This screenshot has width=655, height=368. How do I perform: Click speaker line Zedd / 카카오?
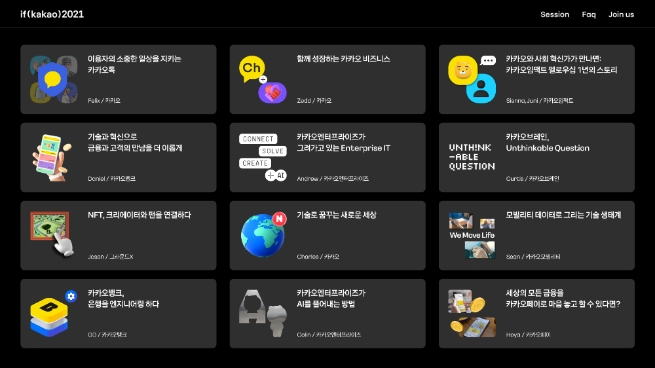tap(314, 101)
